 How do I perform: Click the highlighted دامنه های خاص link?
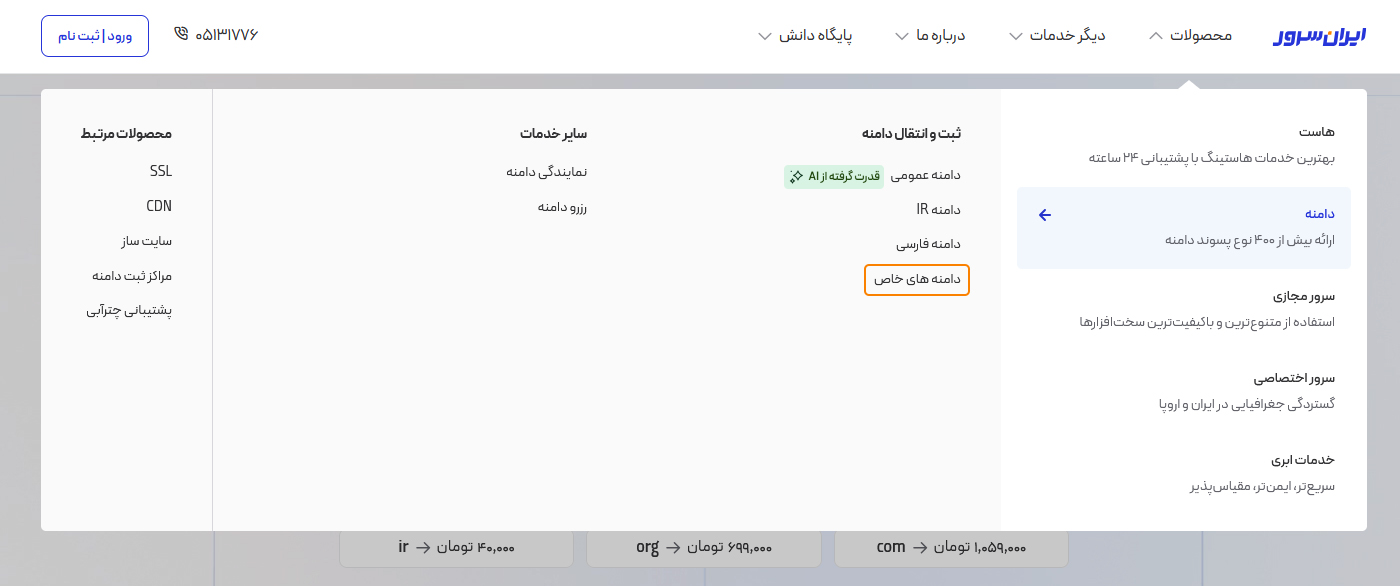917,280
